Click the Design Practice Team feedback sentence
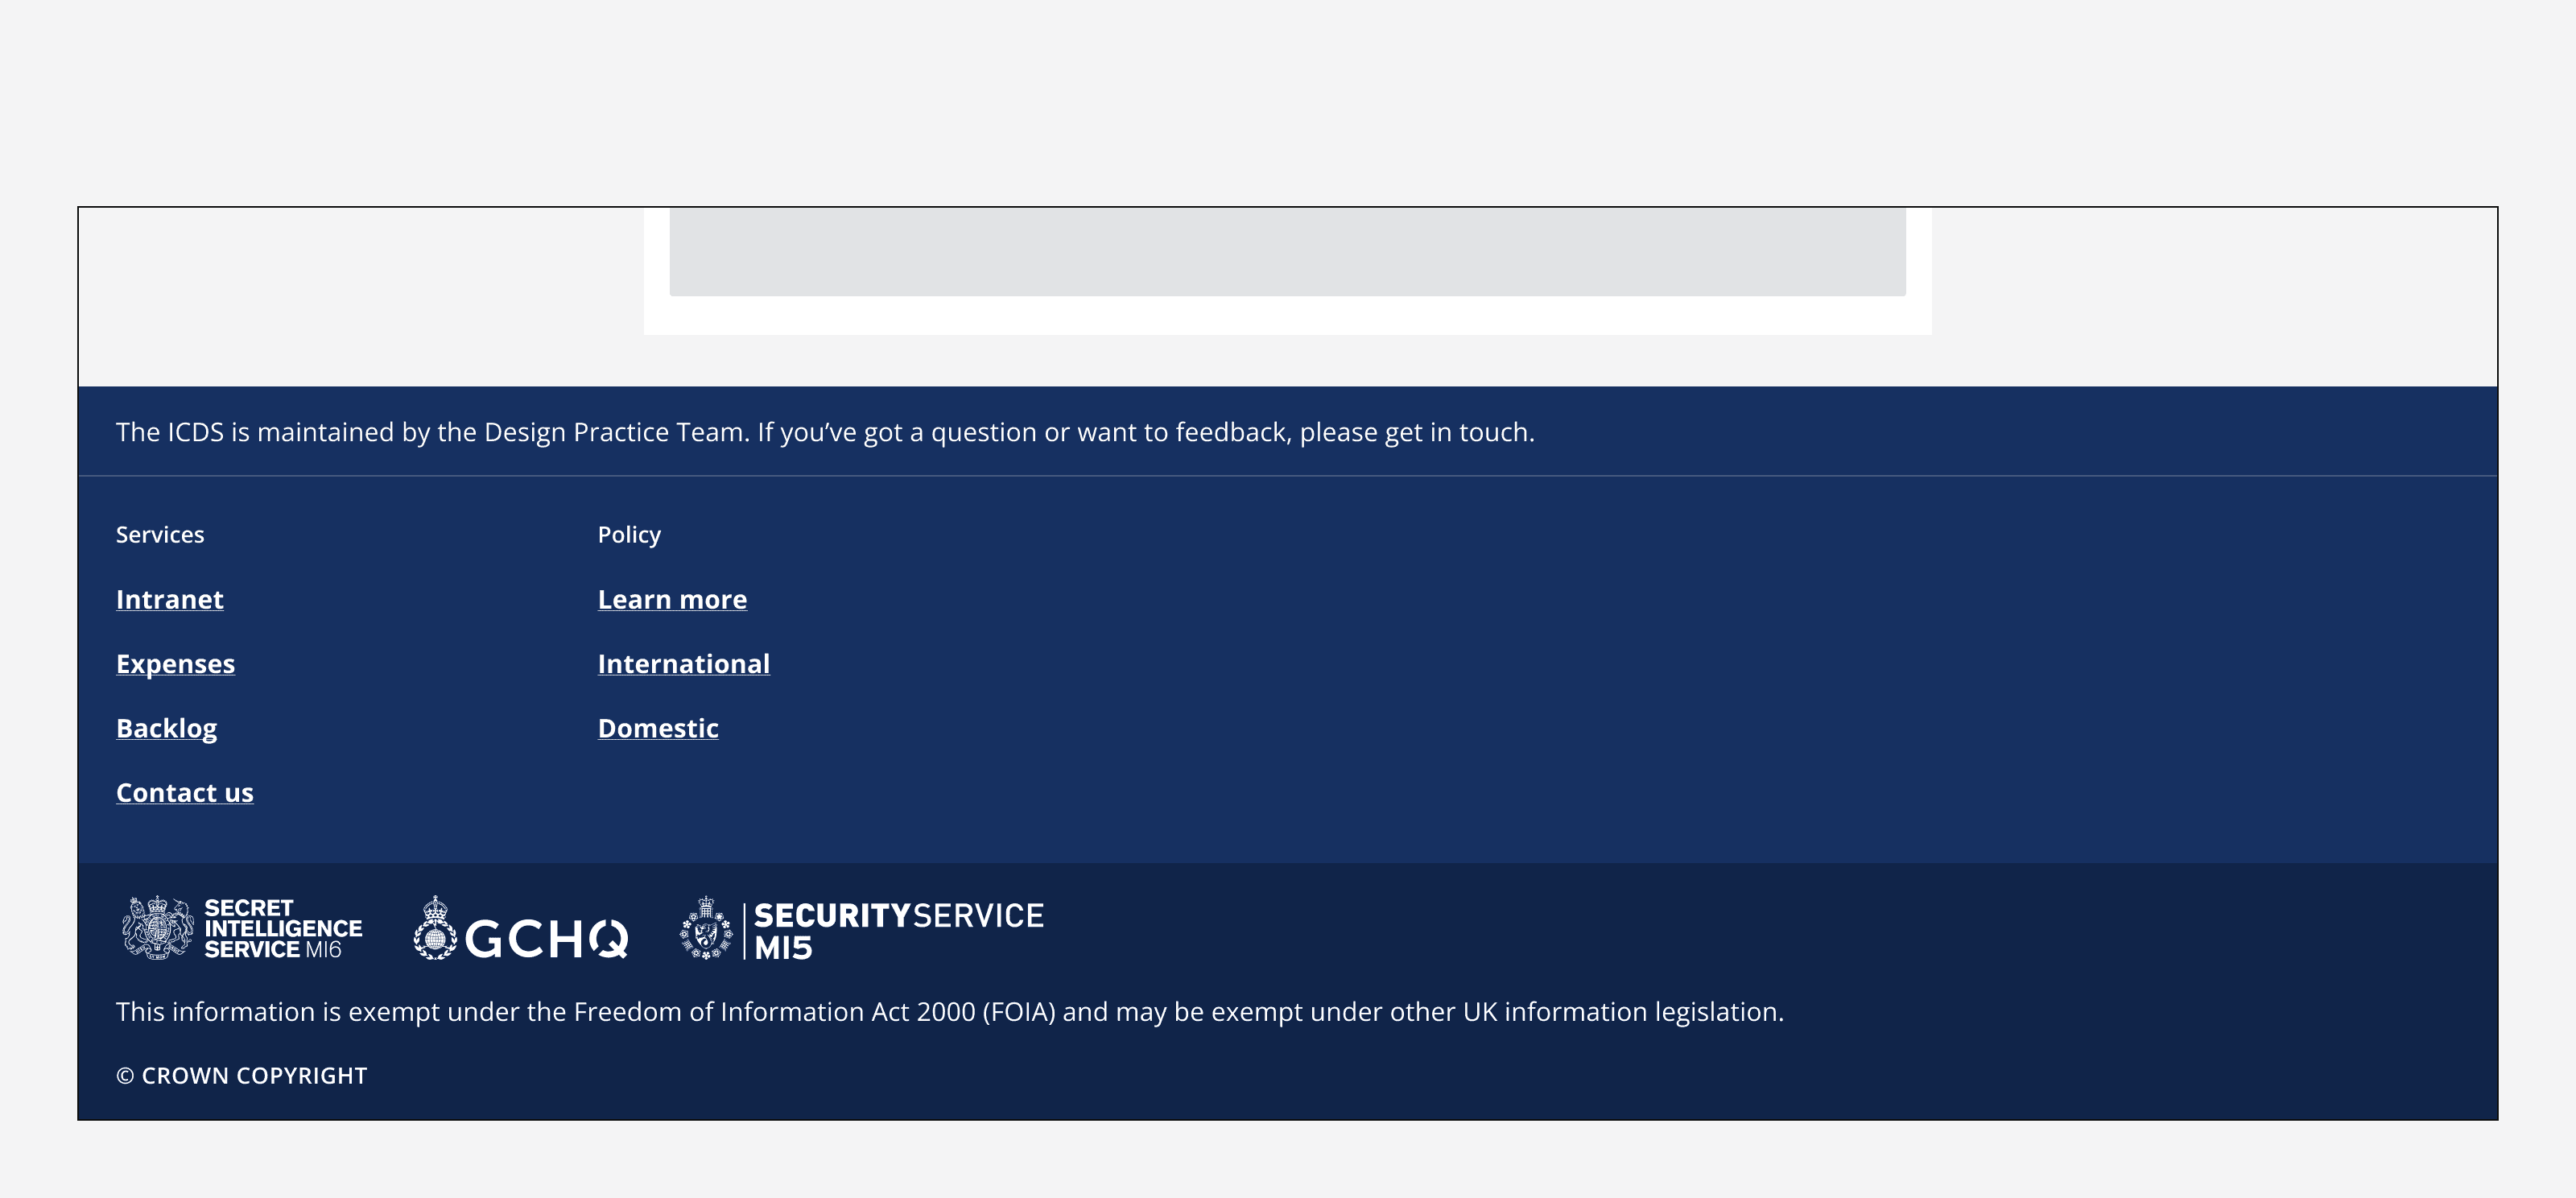Screen dimensions: 2576x1198 825,432
